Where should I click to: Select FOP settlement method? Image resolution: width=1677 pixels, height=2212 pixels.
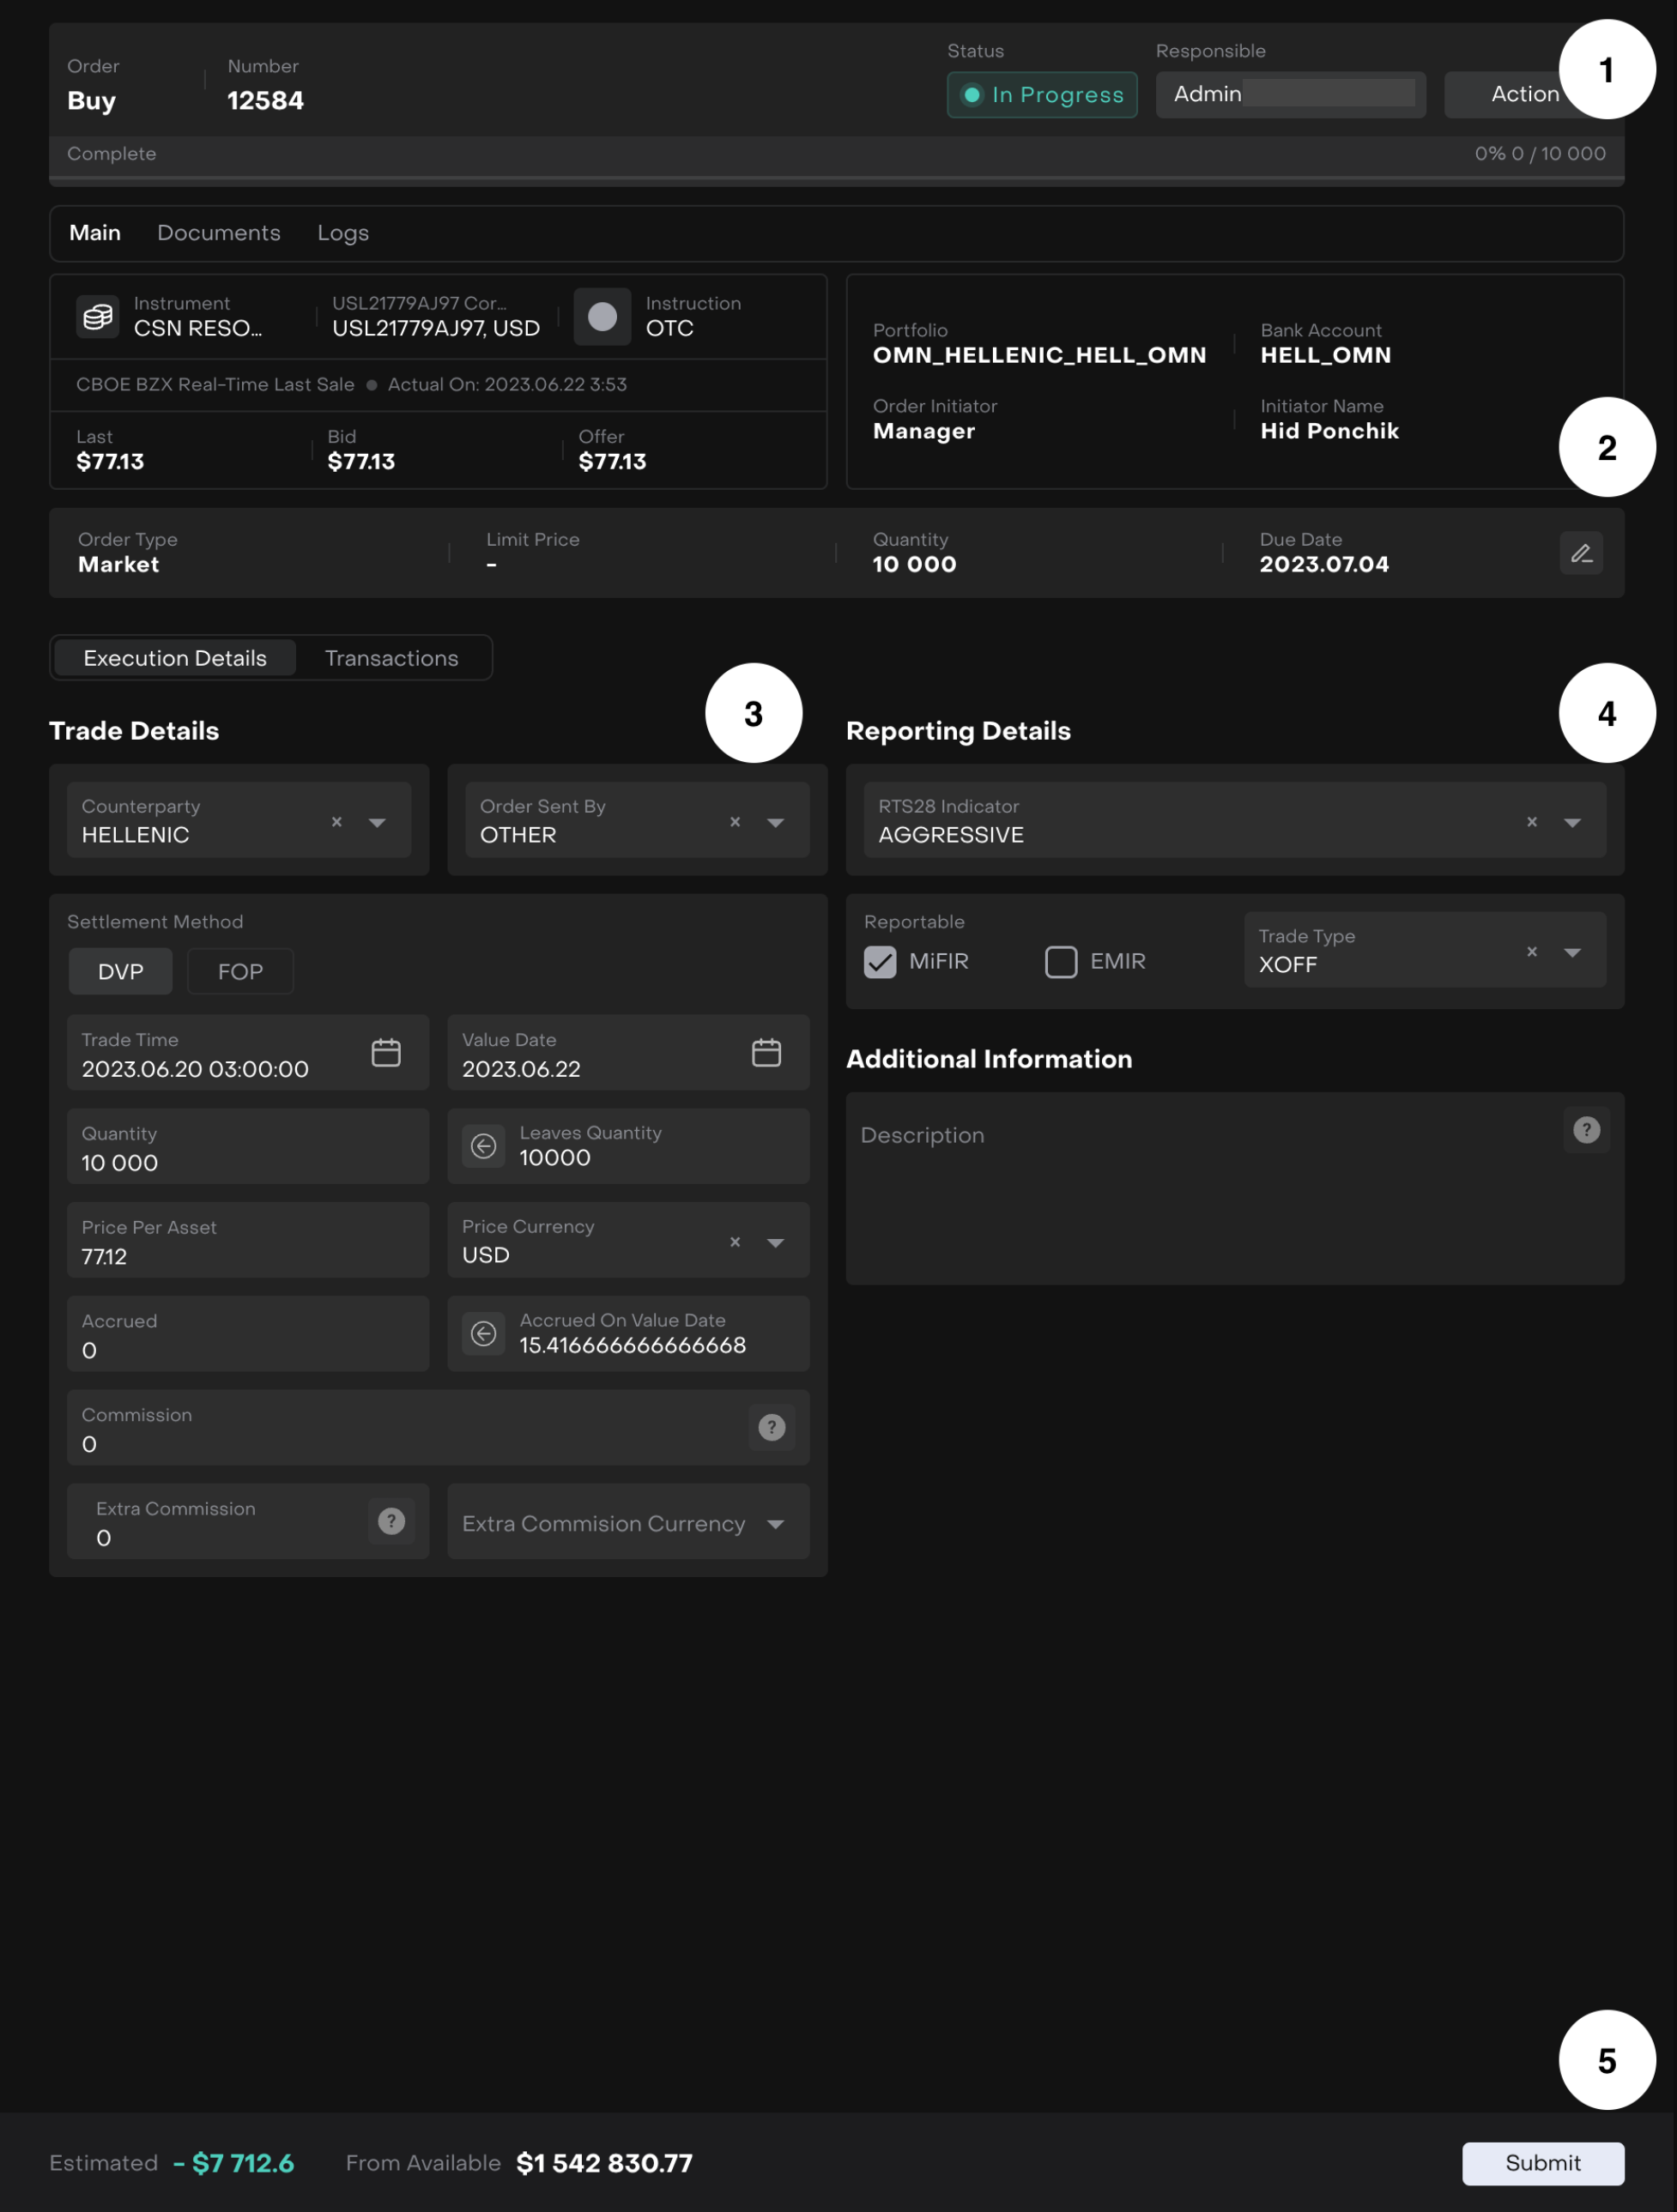(240, 971)
